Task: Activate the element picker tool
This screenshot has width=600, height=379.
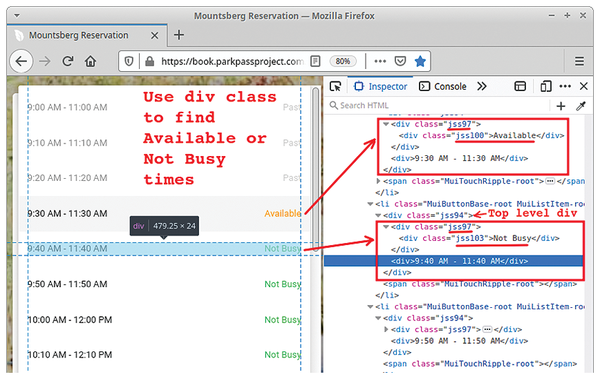Action: pos(336,87)
